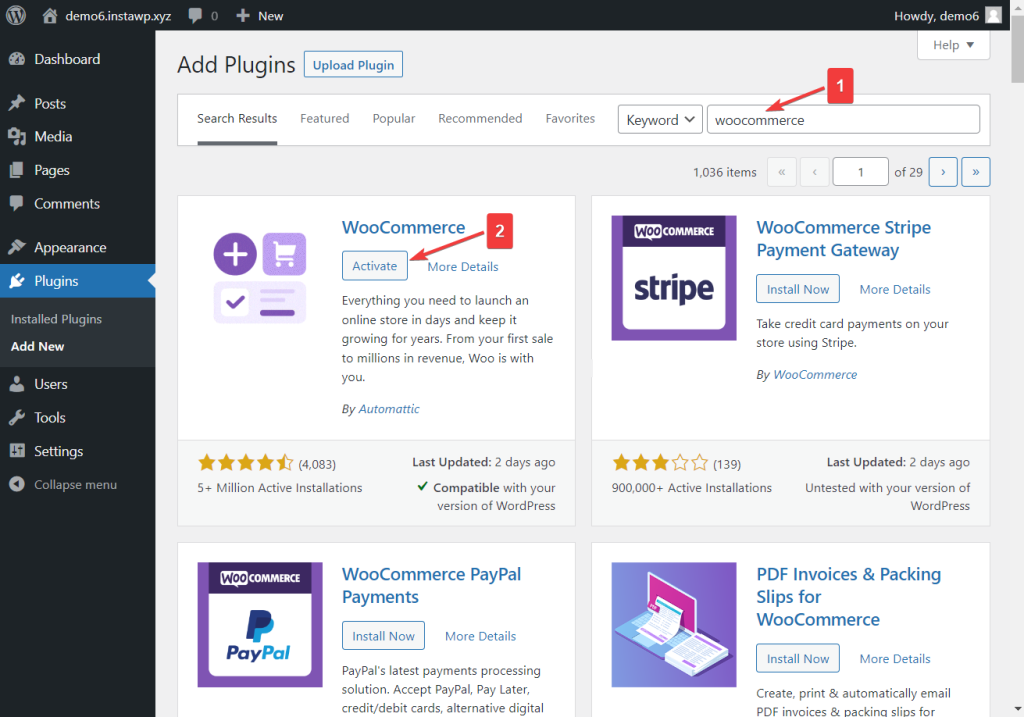Open the Keyword search type dropdown
Image resolution: width=1024 pixels, height=717 pixels.
click(660, 120)
